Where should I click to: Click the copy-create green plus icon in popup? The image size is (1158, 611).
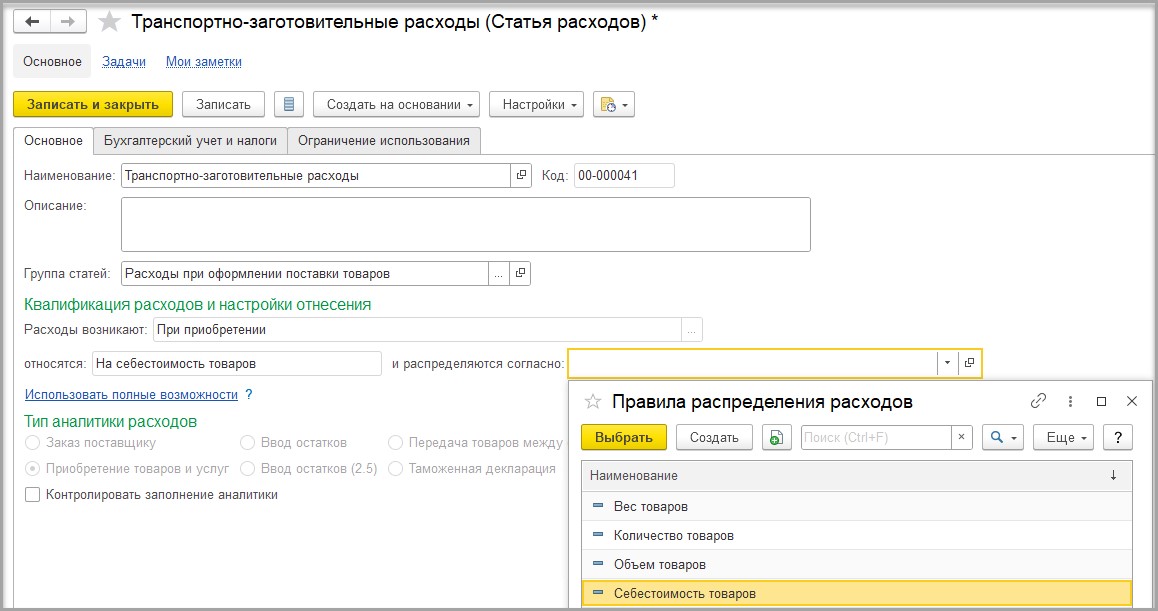[x=776, y=437]
